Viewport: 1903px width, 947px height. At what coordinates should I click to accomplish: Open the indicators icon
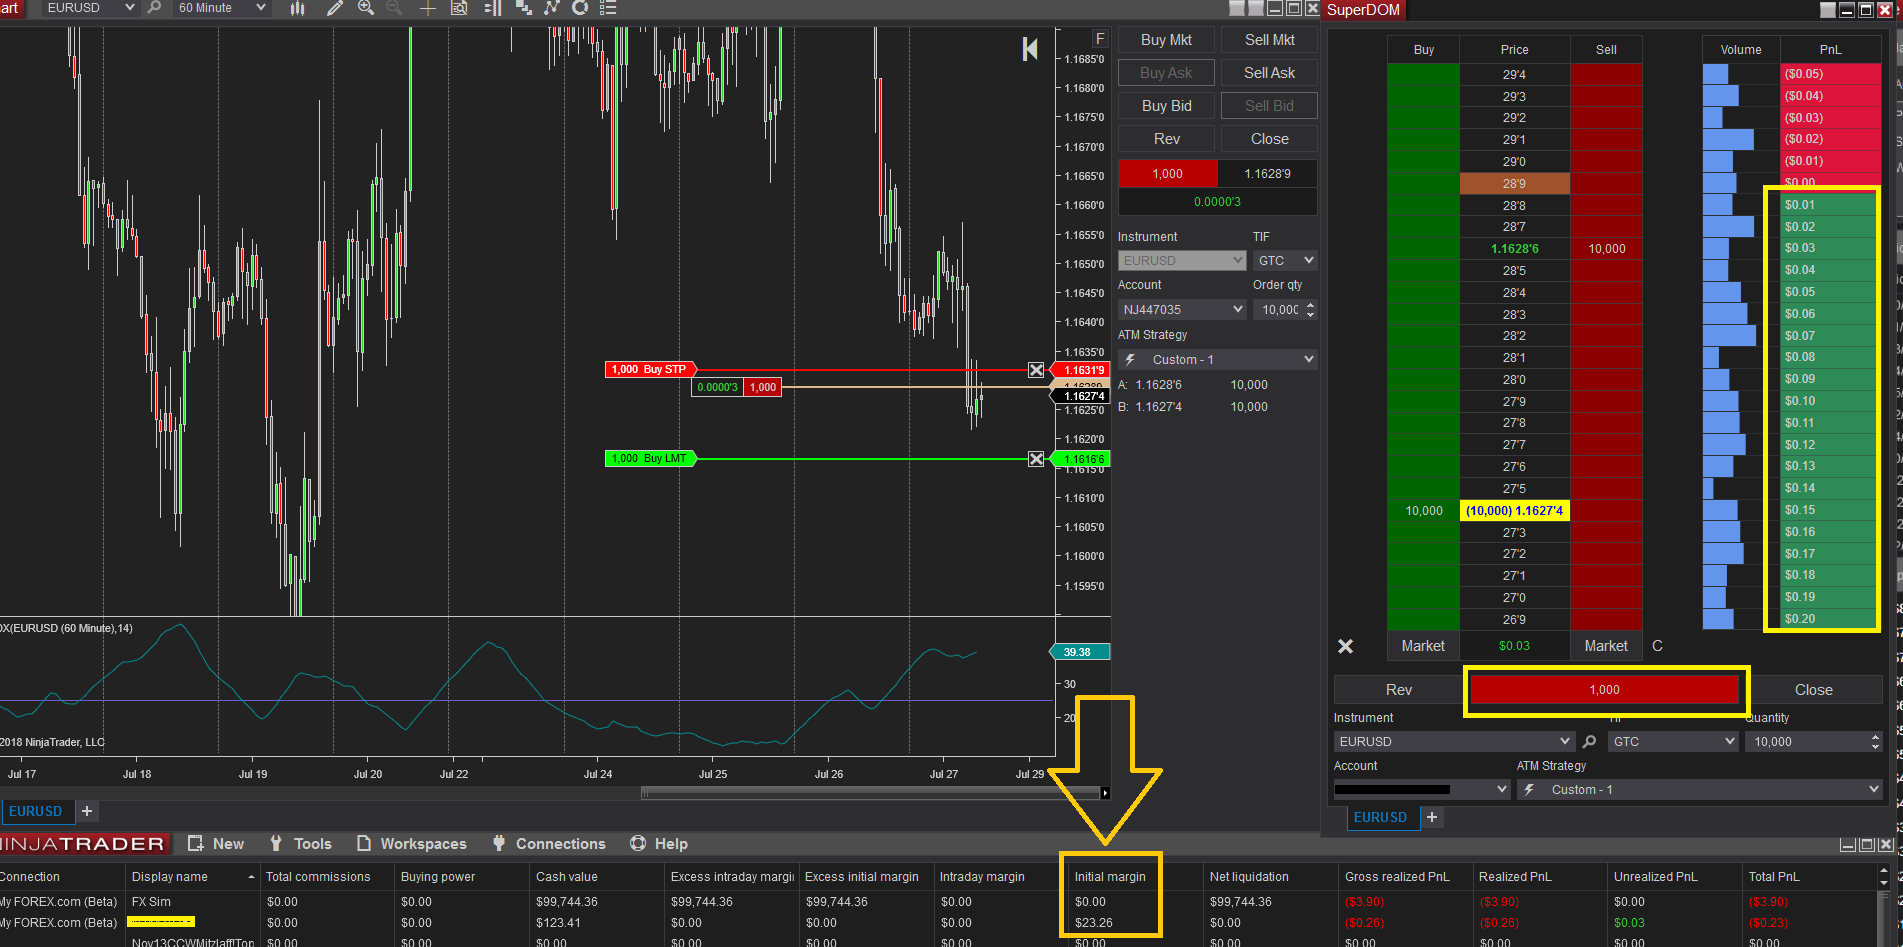point(552,8)
